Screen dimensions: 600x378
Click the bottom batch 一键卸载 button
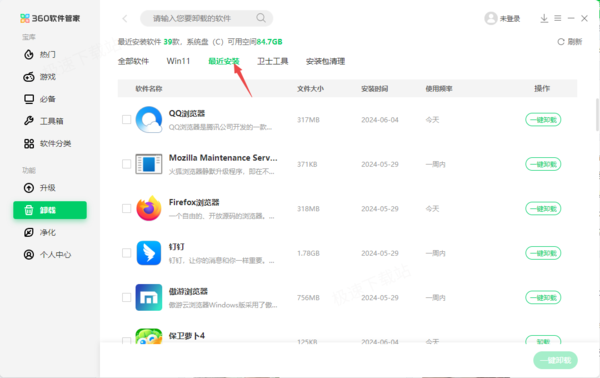(x=556, y=360)
